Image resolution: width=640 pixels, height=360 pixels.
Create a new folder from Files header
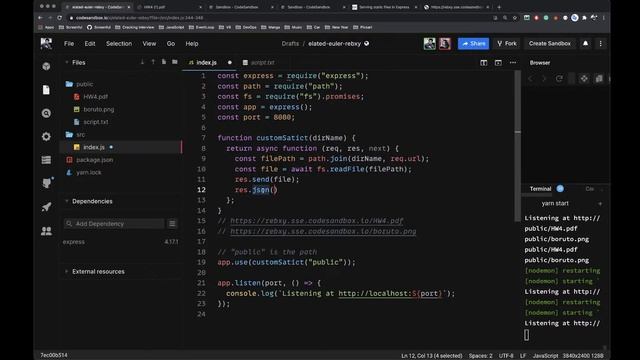coord(175,62)
